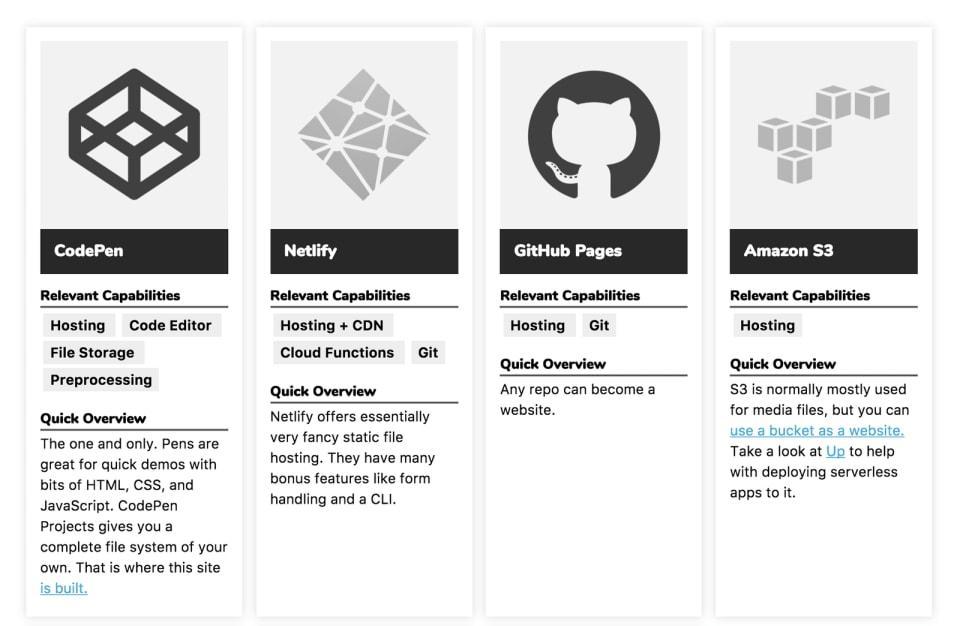Viewport: 960px width, 626px height.
Task: Select the File Storage tag
Action: [x=92, y=353]
